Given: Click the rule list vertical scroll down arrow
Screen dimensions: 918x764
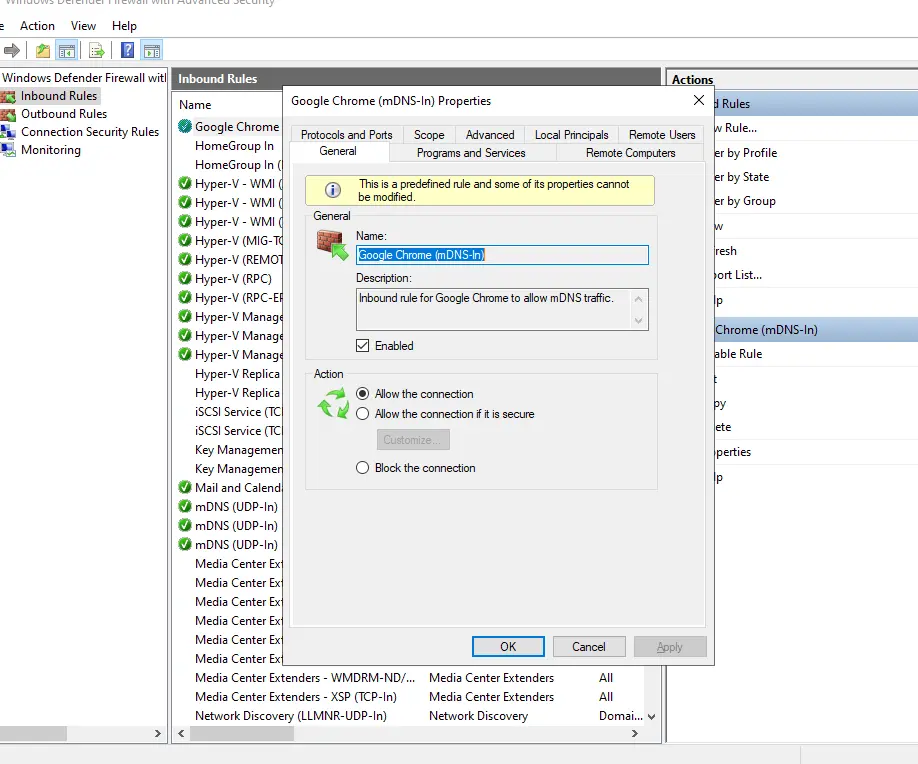Looking at the screenshot, I should click(x=651, y=717).
